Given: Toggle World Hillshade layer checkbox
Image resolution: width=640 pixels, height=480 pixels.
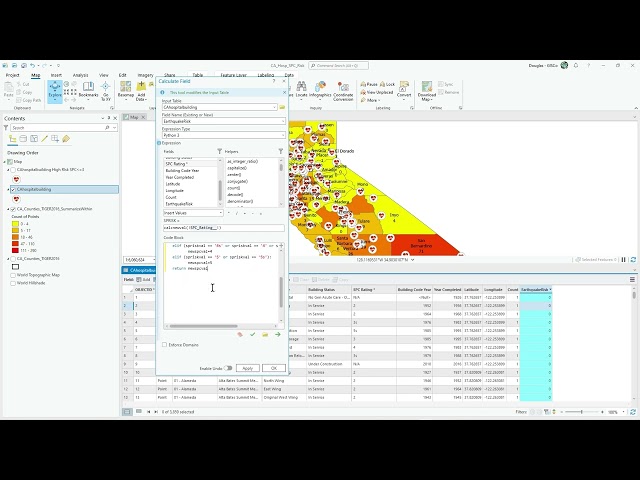Looking at the screenshot, I should pyautogui.click(x=13, y=283).
